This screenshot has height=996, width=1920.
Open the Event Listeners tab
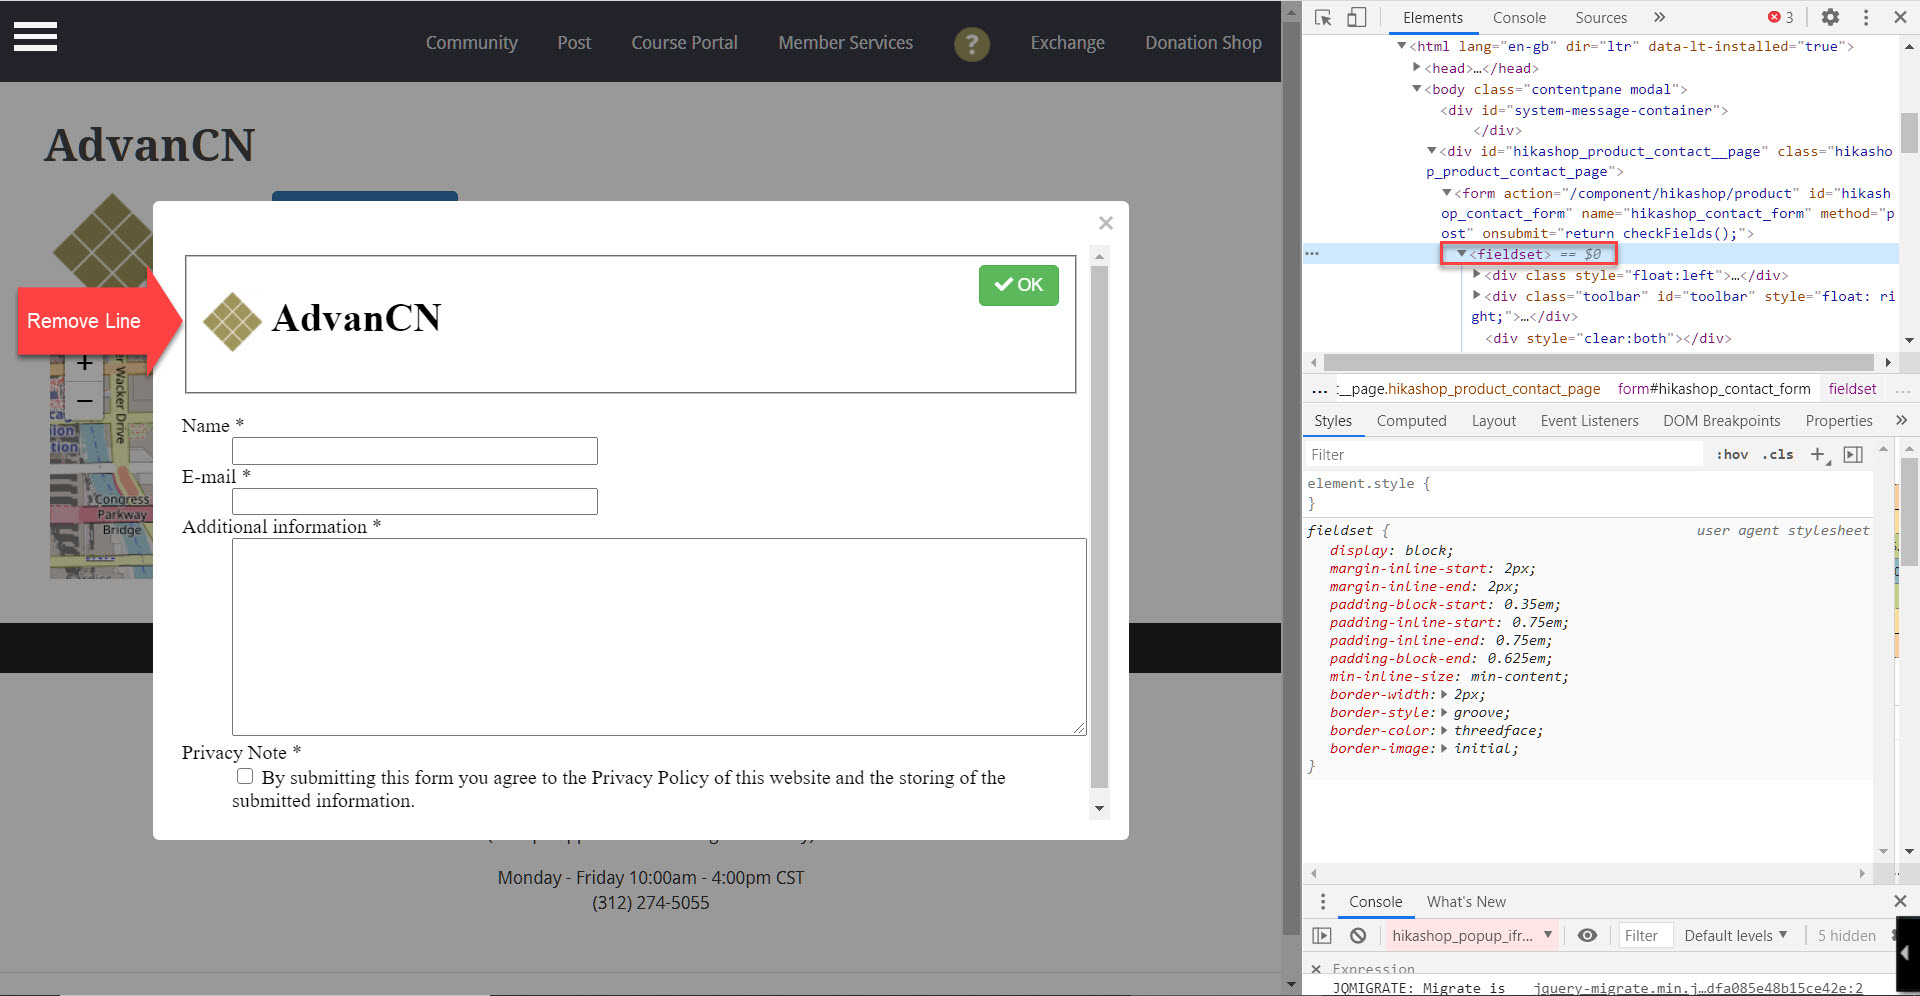point(1589,421)
